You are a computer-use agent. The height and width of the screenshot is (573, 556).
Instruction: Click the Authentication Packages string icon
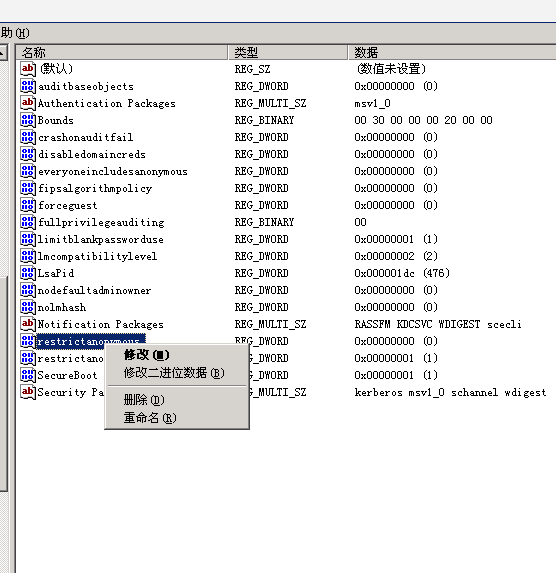pyautogui.click(x=28, y=103)
